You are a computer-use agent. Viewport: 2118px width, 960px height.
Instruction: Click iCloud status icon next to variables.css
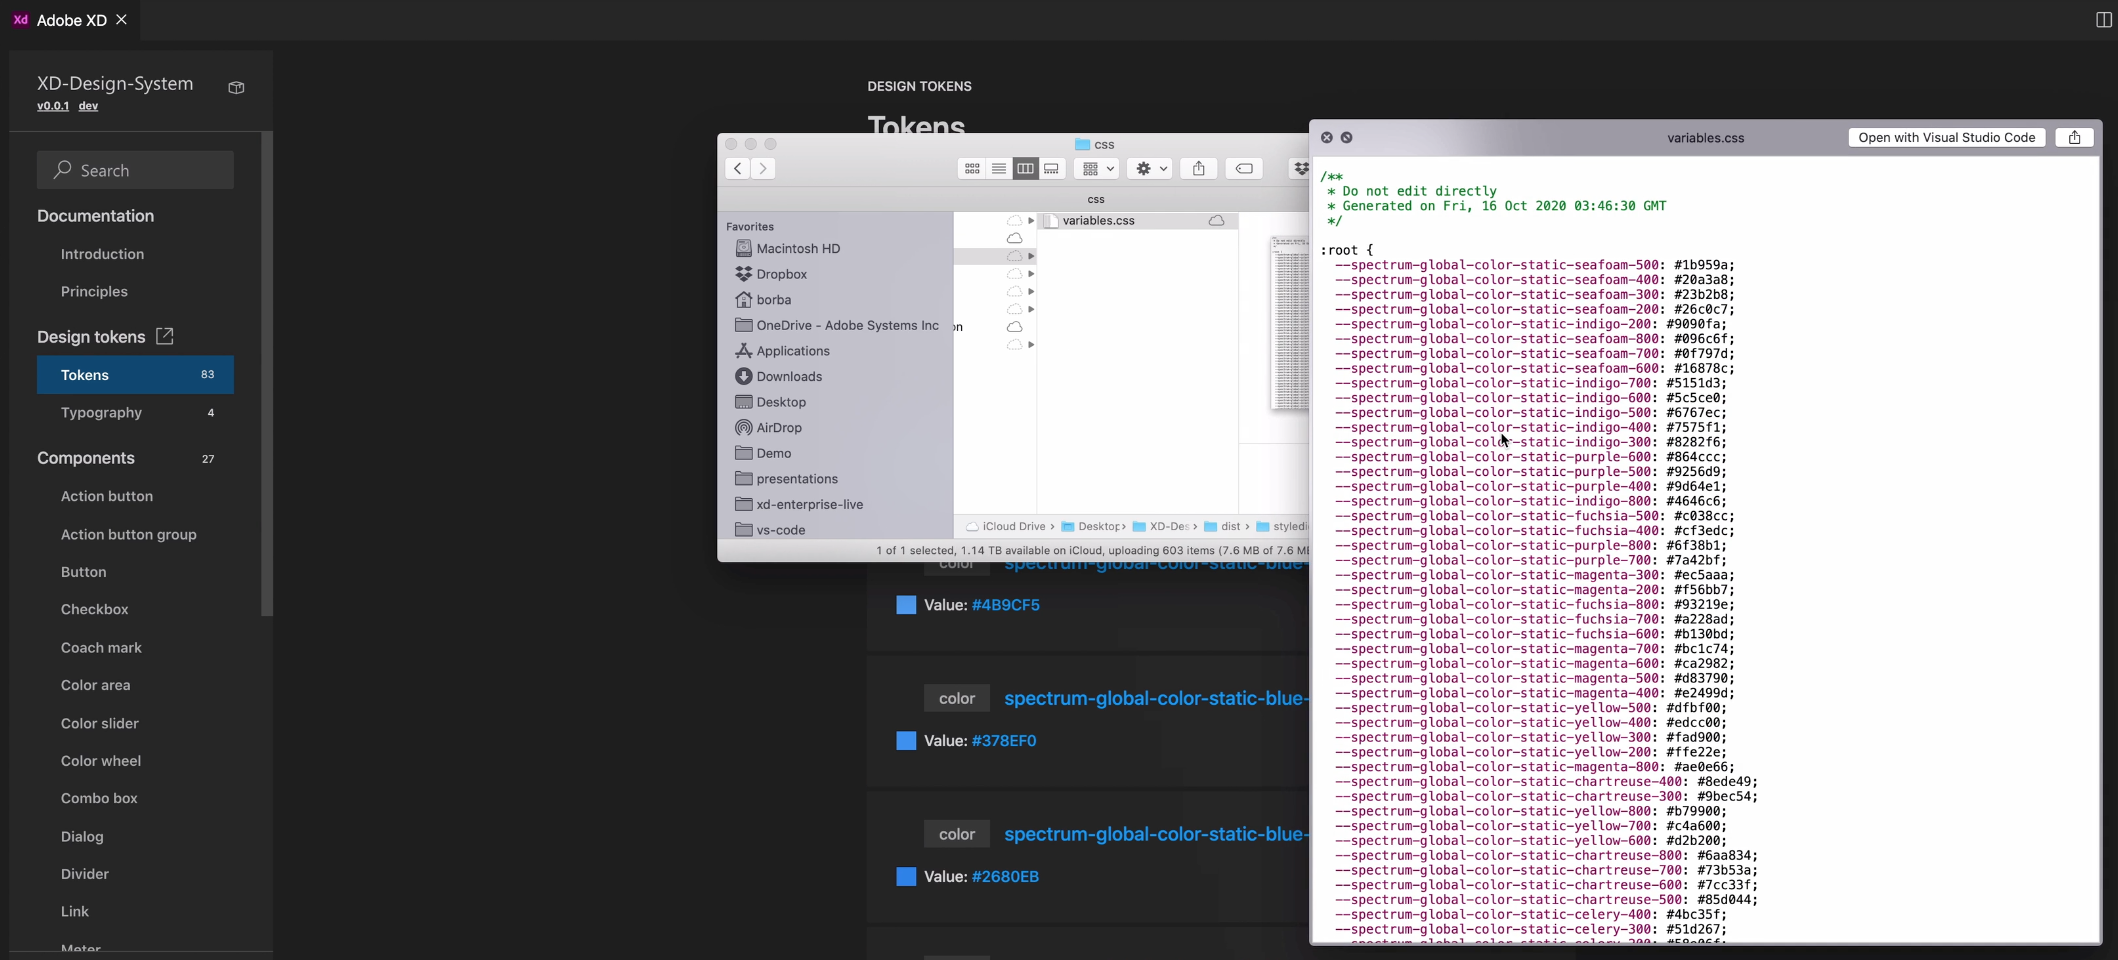click(x=1217, y=220)
